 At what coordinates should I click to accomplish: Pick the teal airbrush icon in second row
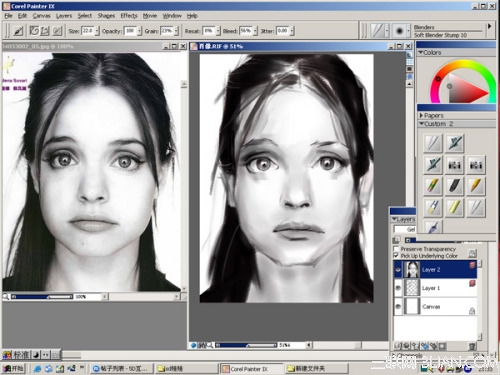[433, 165]
